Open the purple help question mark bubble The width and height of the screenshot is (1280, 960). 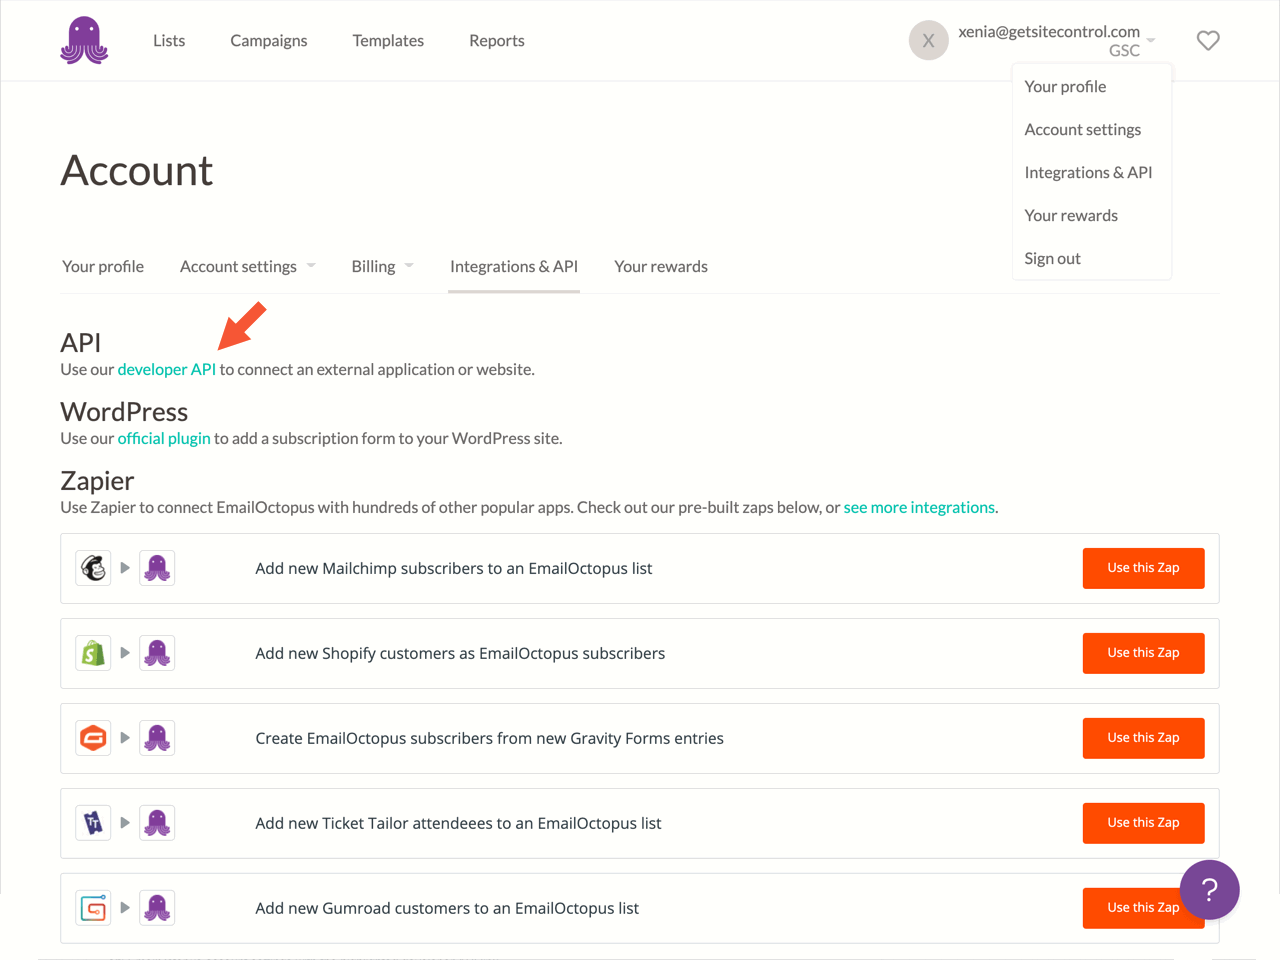click(1209, 889)
